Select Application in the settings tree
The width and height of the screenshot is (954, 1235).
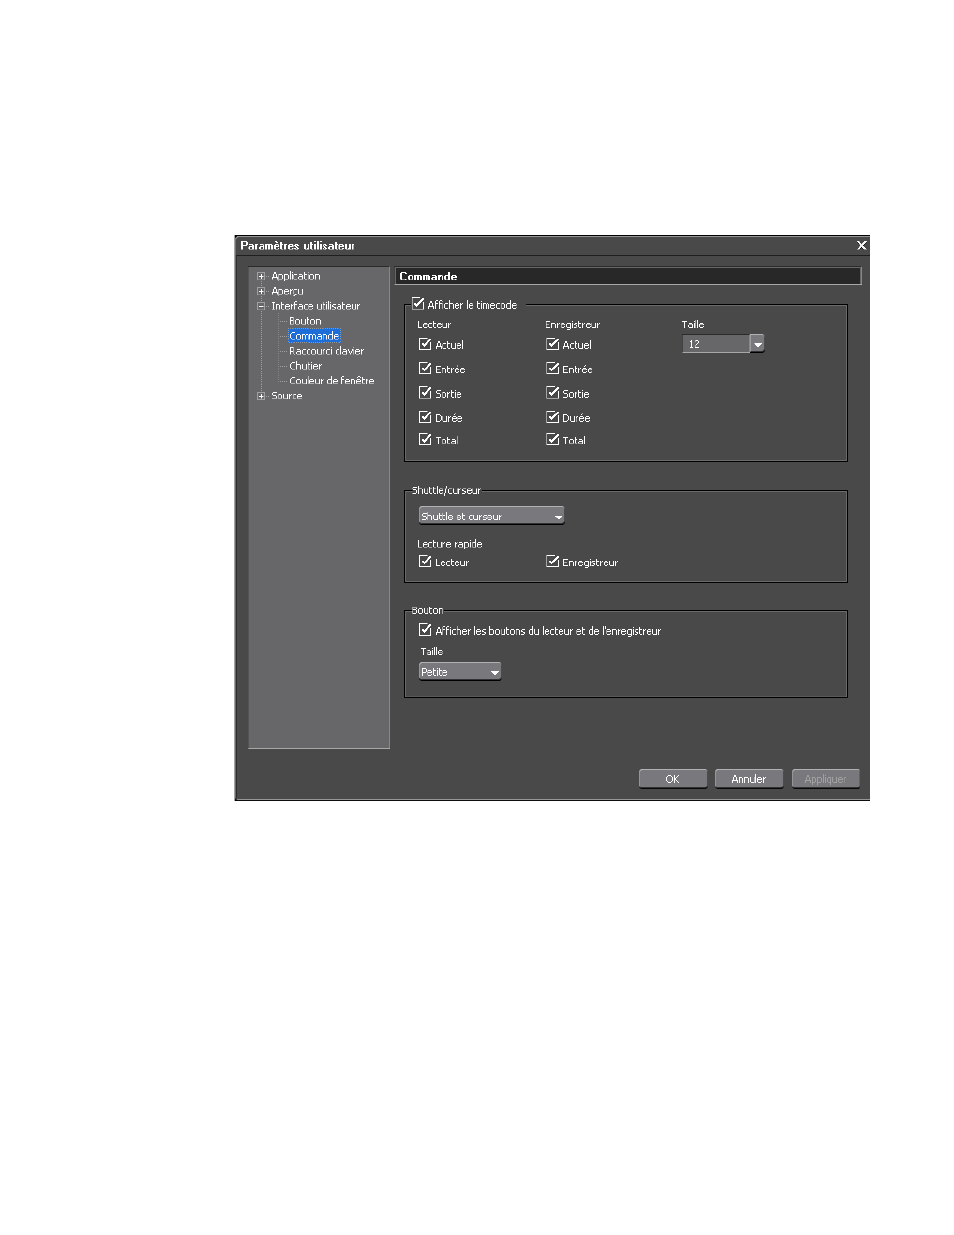point(296,276)
